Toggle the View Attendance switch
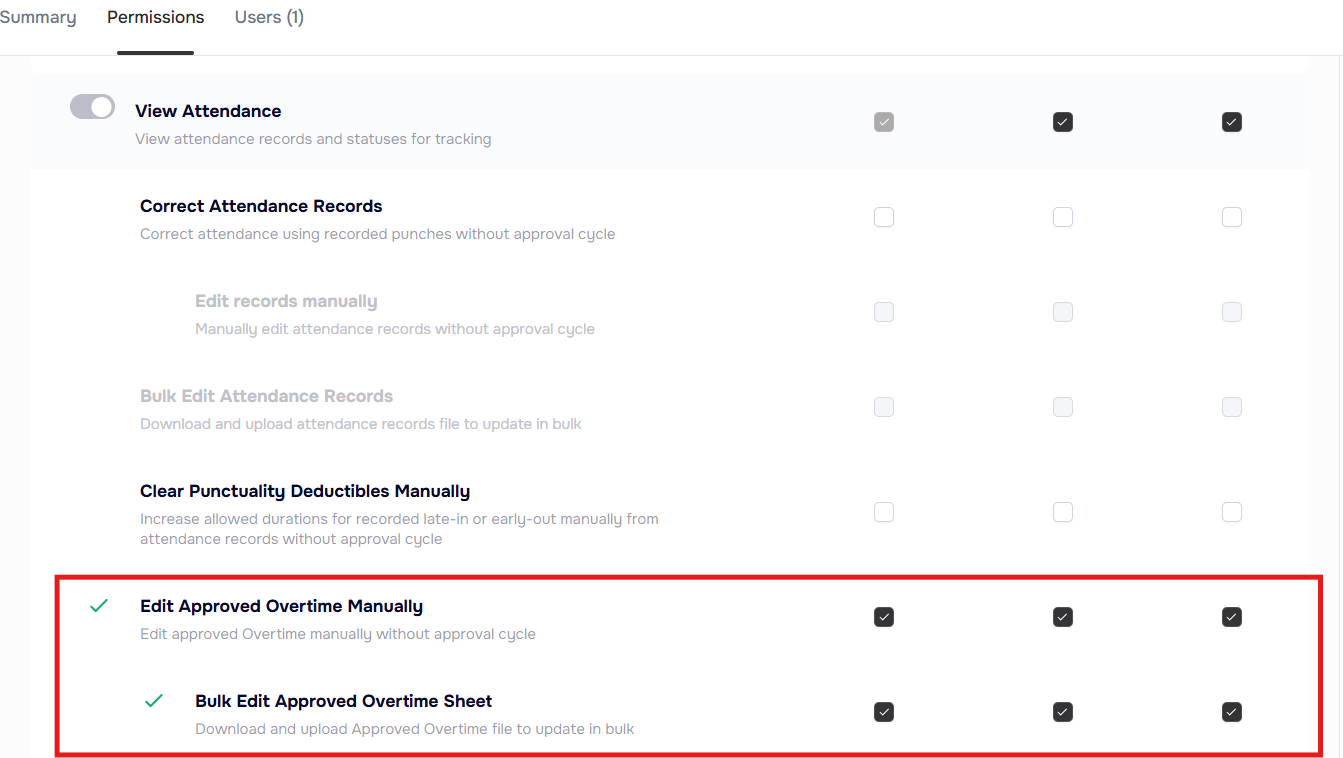Screen dimensions: 1343x758 pyautogui.click(x=92, y=107)
